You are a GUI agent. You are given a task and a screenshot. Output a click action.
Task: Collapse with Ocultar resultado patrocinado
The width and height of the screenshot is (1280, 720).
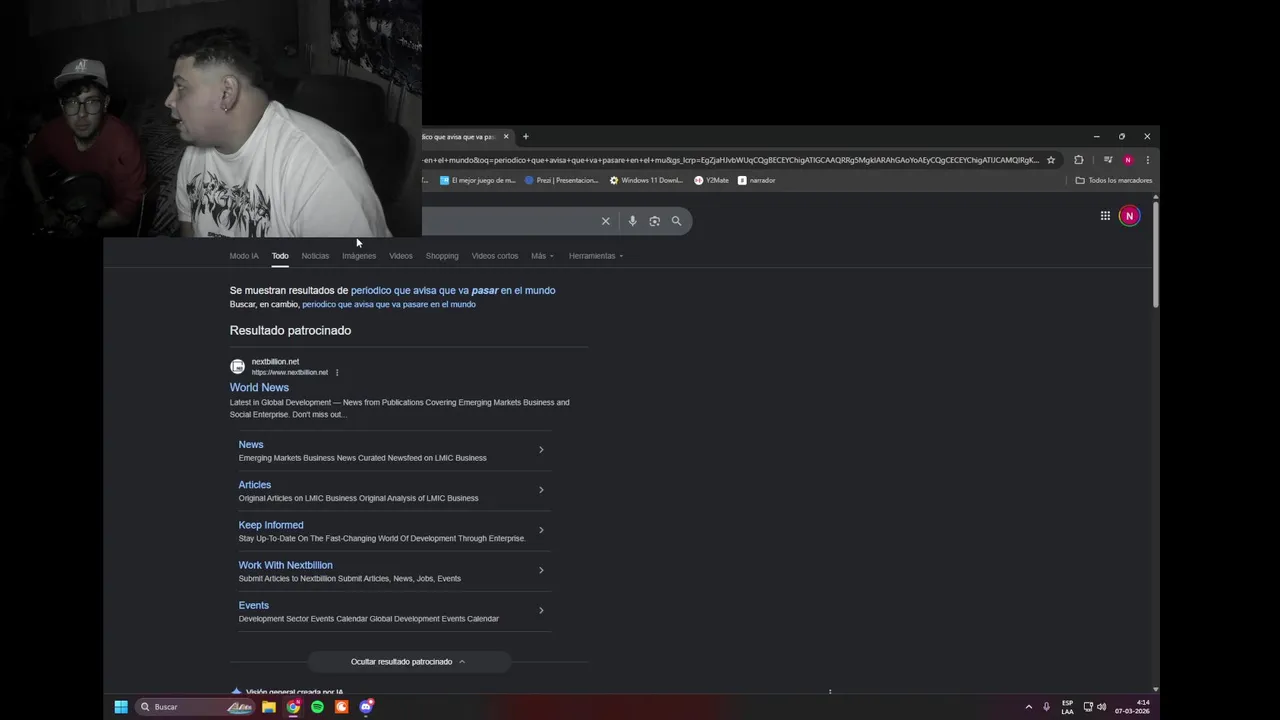pyautogui.click(x=409, y=661)
